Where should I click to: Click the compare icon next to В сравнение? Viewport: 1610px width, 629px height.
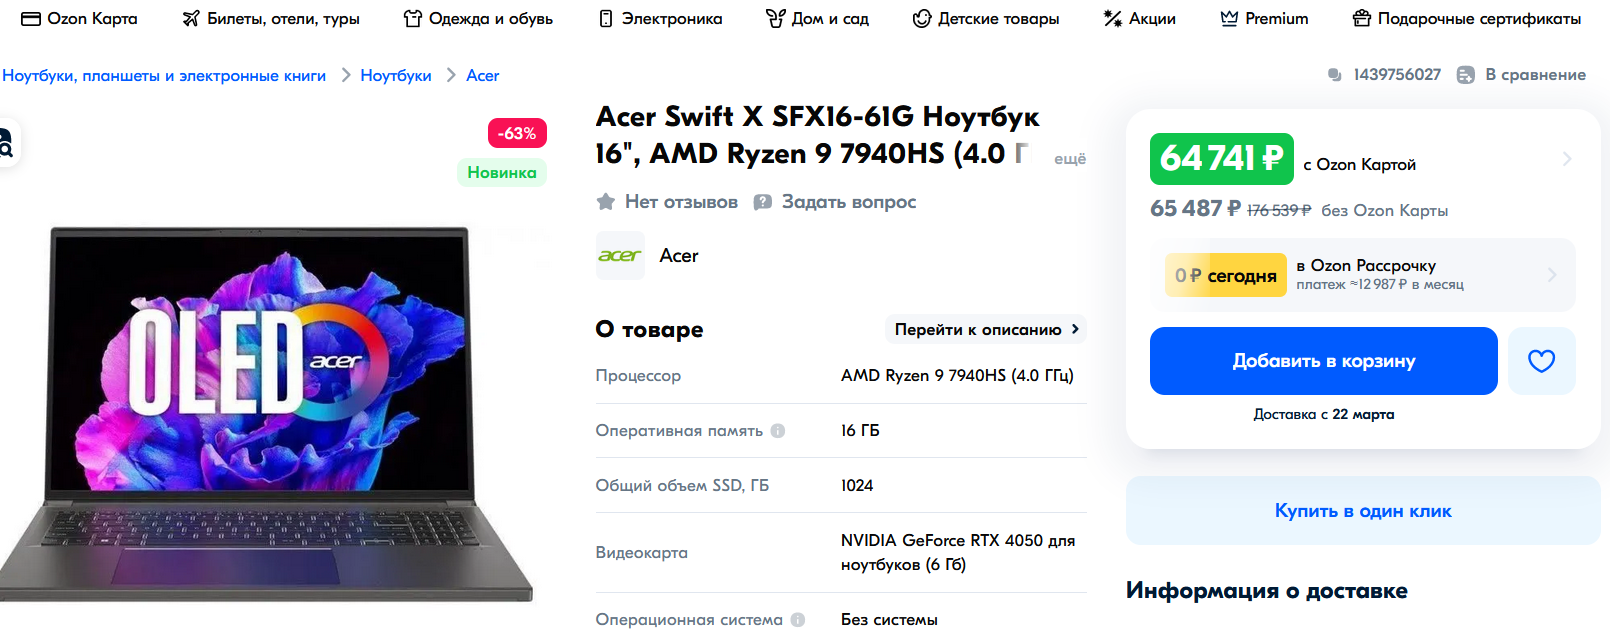(x=1465, y=75)
